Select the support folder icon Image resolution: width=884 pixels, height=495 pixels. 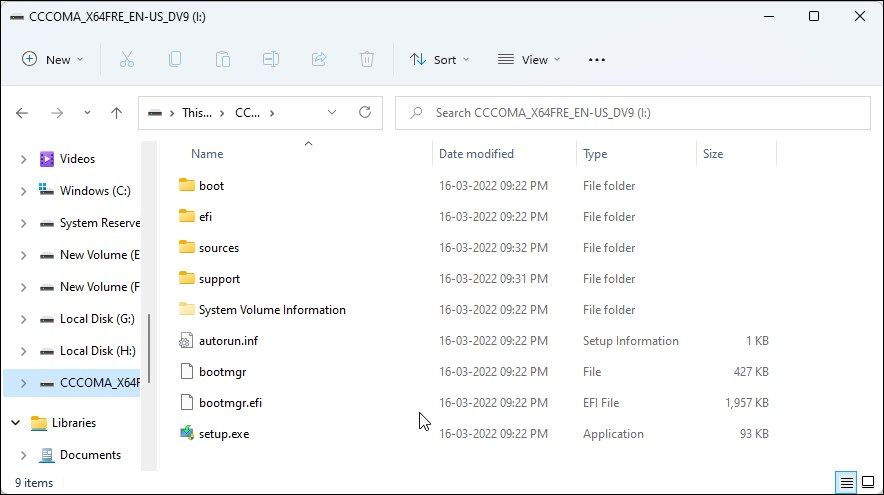[x=187, y=278]
